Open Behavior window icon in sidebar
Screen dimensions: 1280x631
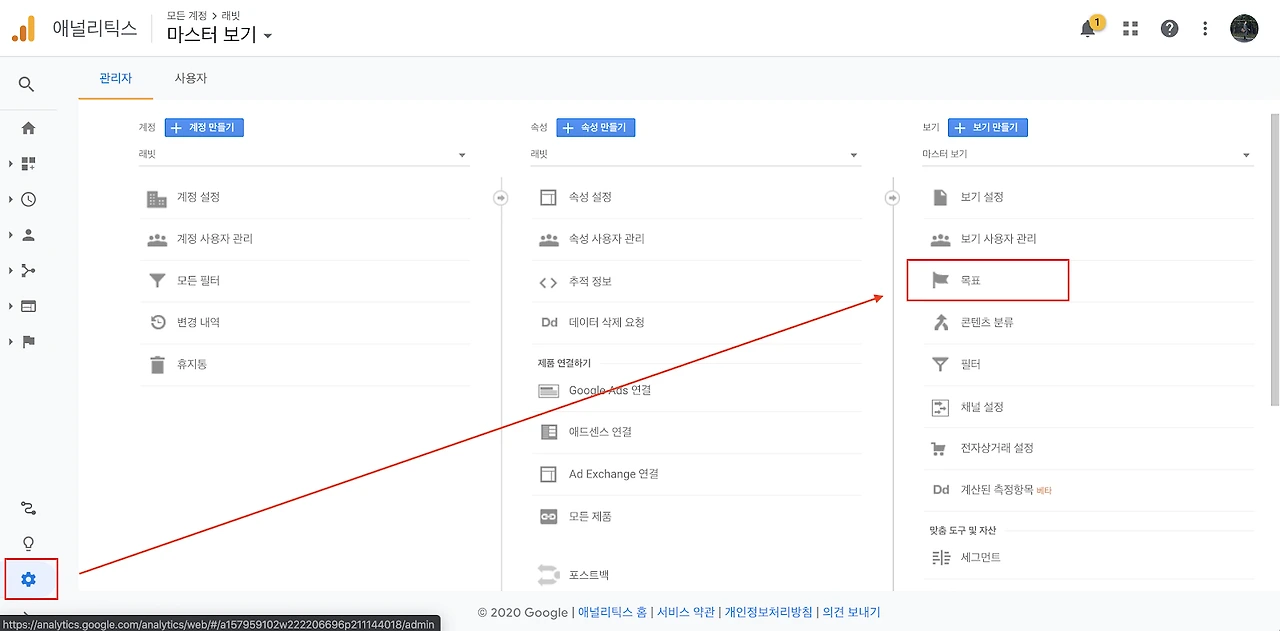tap(28, 306)
